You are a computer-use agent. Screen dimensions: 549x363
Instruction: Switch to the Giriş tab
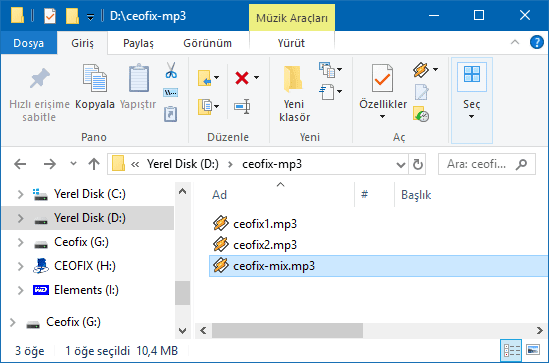tap(82, 43)
